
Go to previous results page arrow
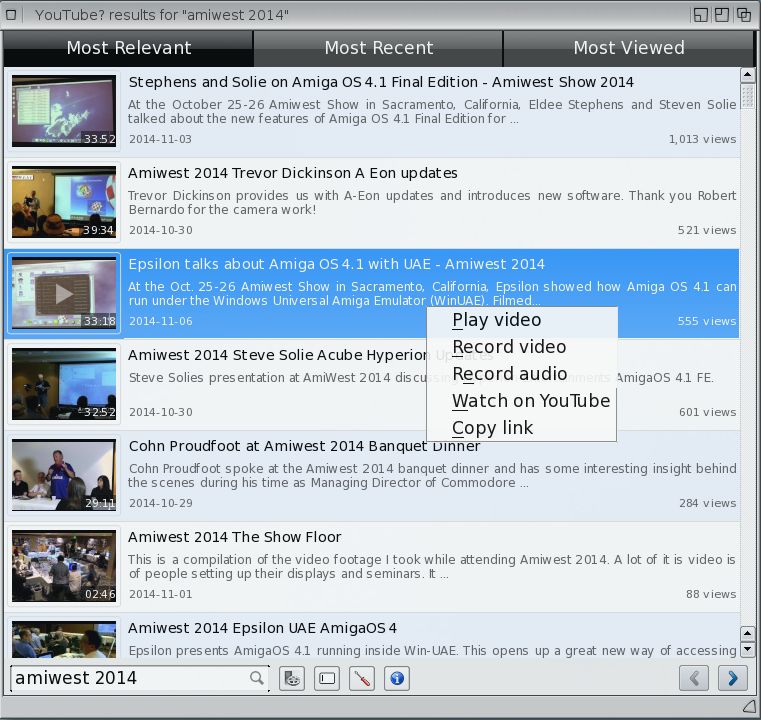(694, 678)
